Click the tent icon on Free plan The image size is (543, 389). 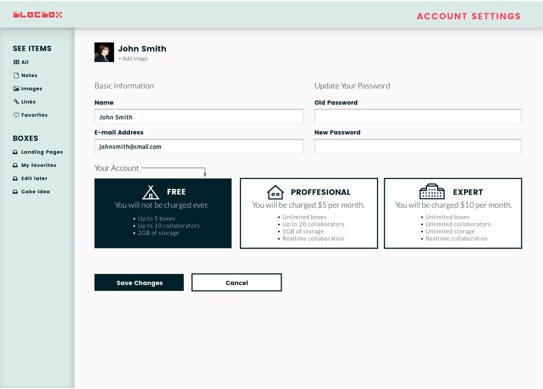(x=151, y=193)
